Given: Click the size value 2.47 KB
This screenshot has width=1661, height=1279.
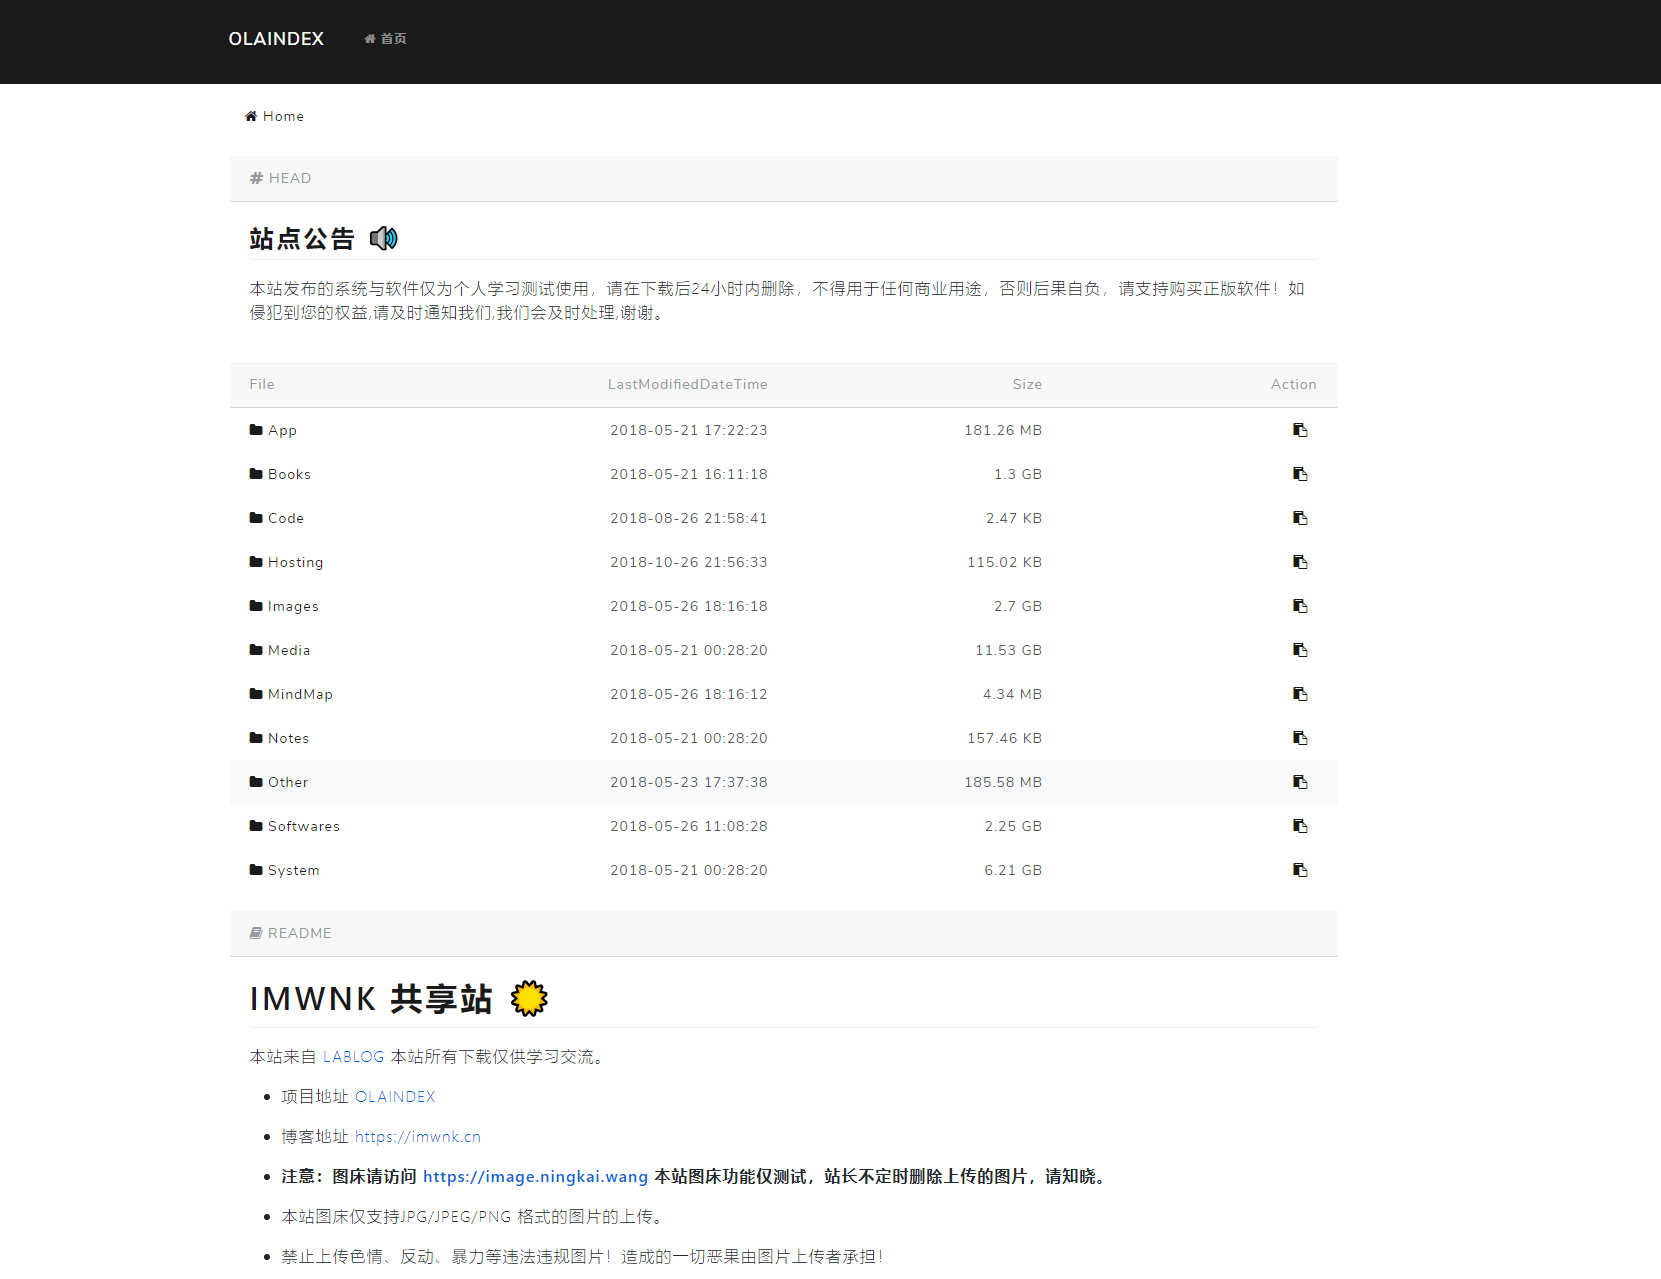Looking at the screenshot, I should coord(1014,518).
